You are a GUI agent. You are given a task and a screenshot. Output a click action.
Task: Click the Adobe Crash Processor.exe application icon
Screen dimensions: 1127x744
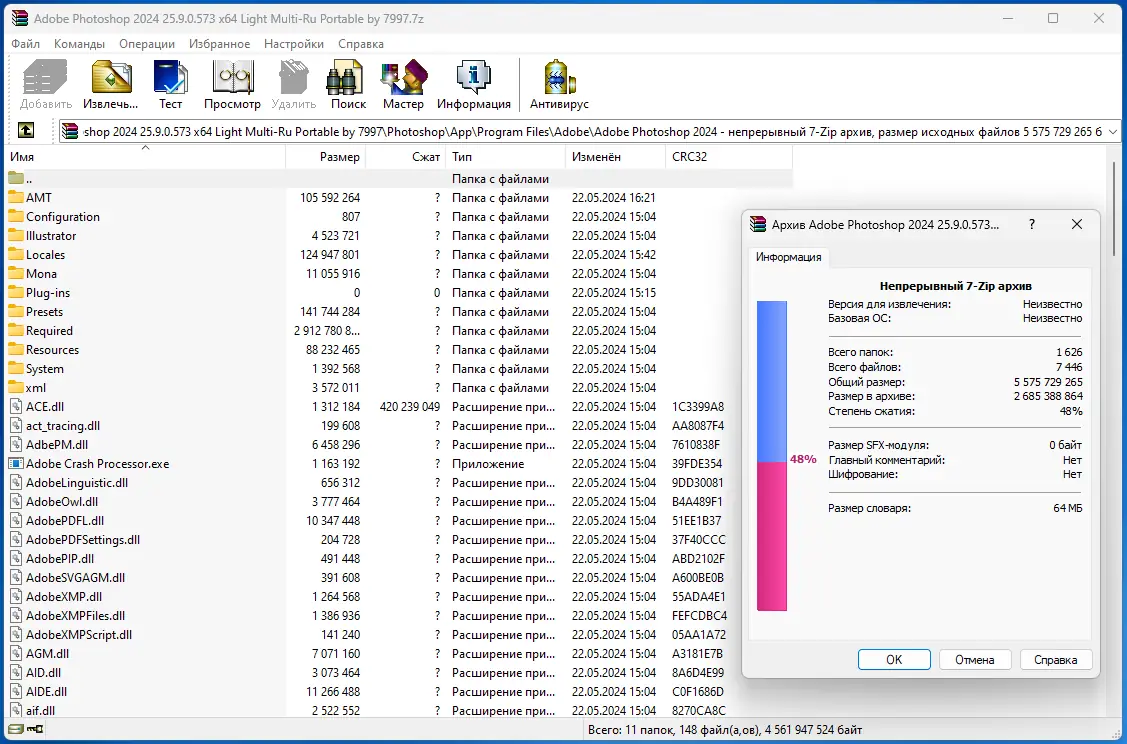pyautogui.click(x=16, y=464)
